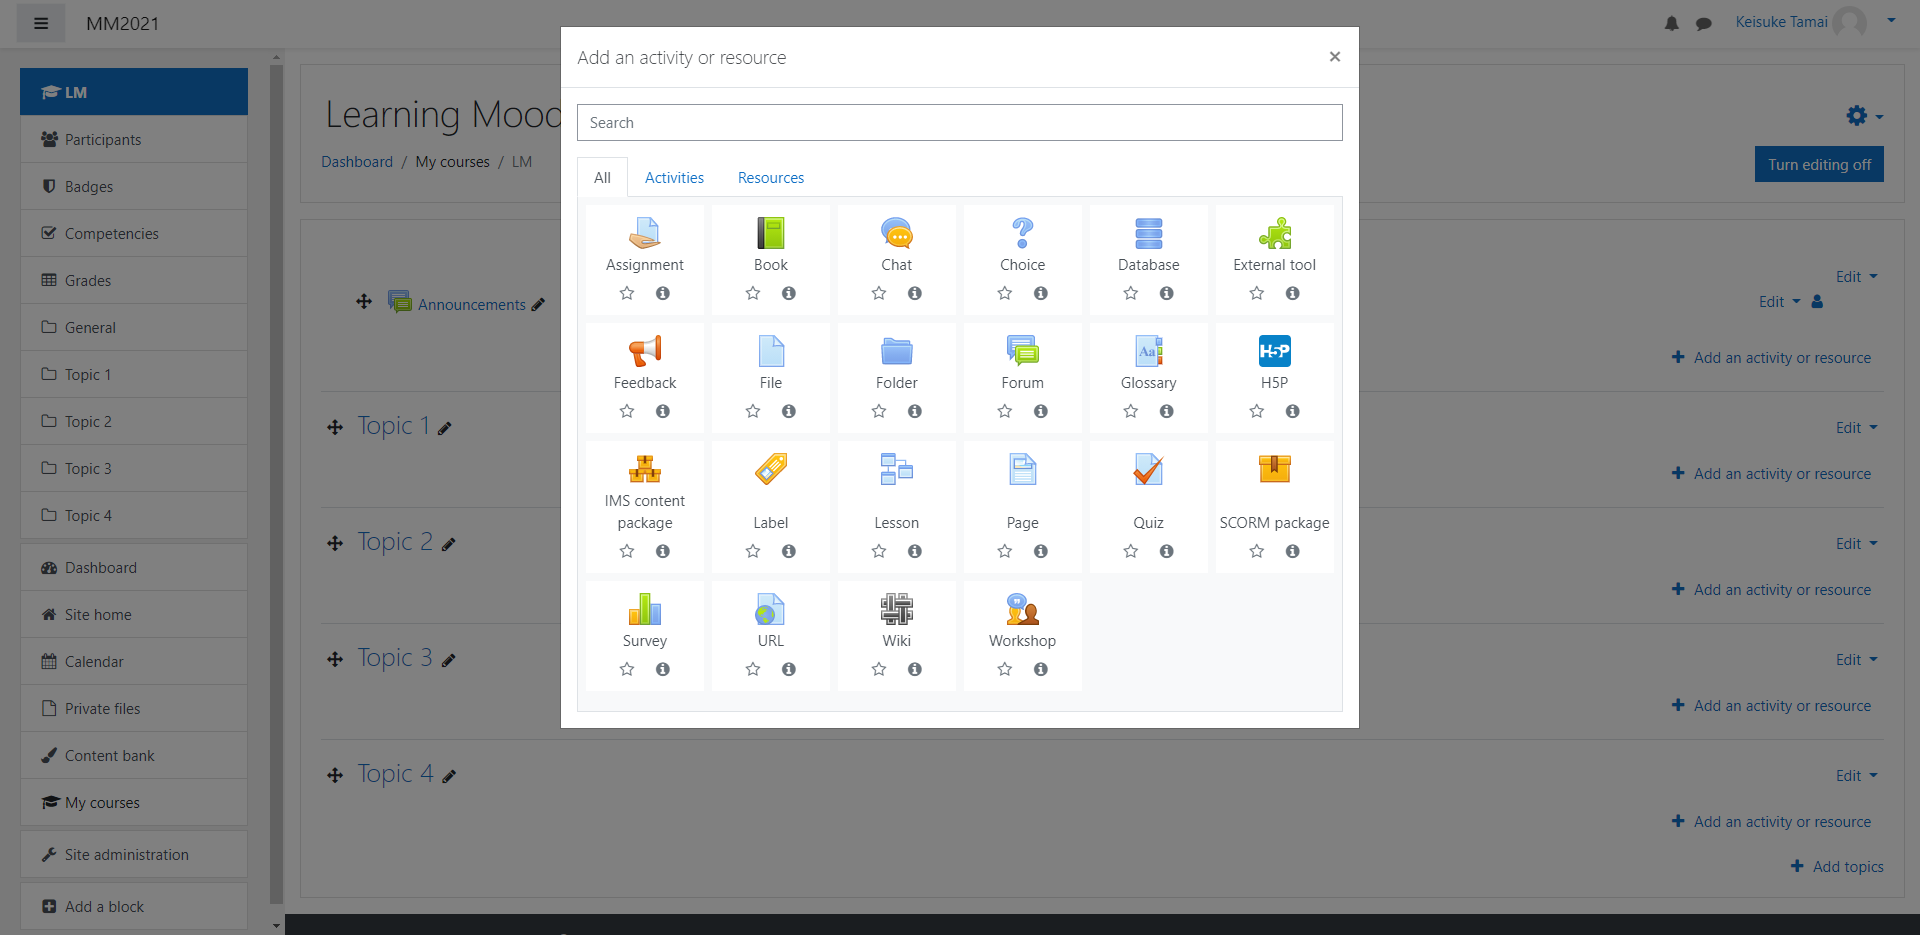This screenshot has width=1920, height=935.
Task: Open the Edit dropdown for Topic 4
Action: 1857,775
